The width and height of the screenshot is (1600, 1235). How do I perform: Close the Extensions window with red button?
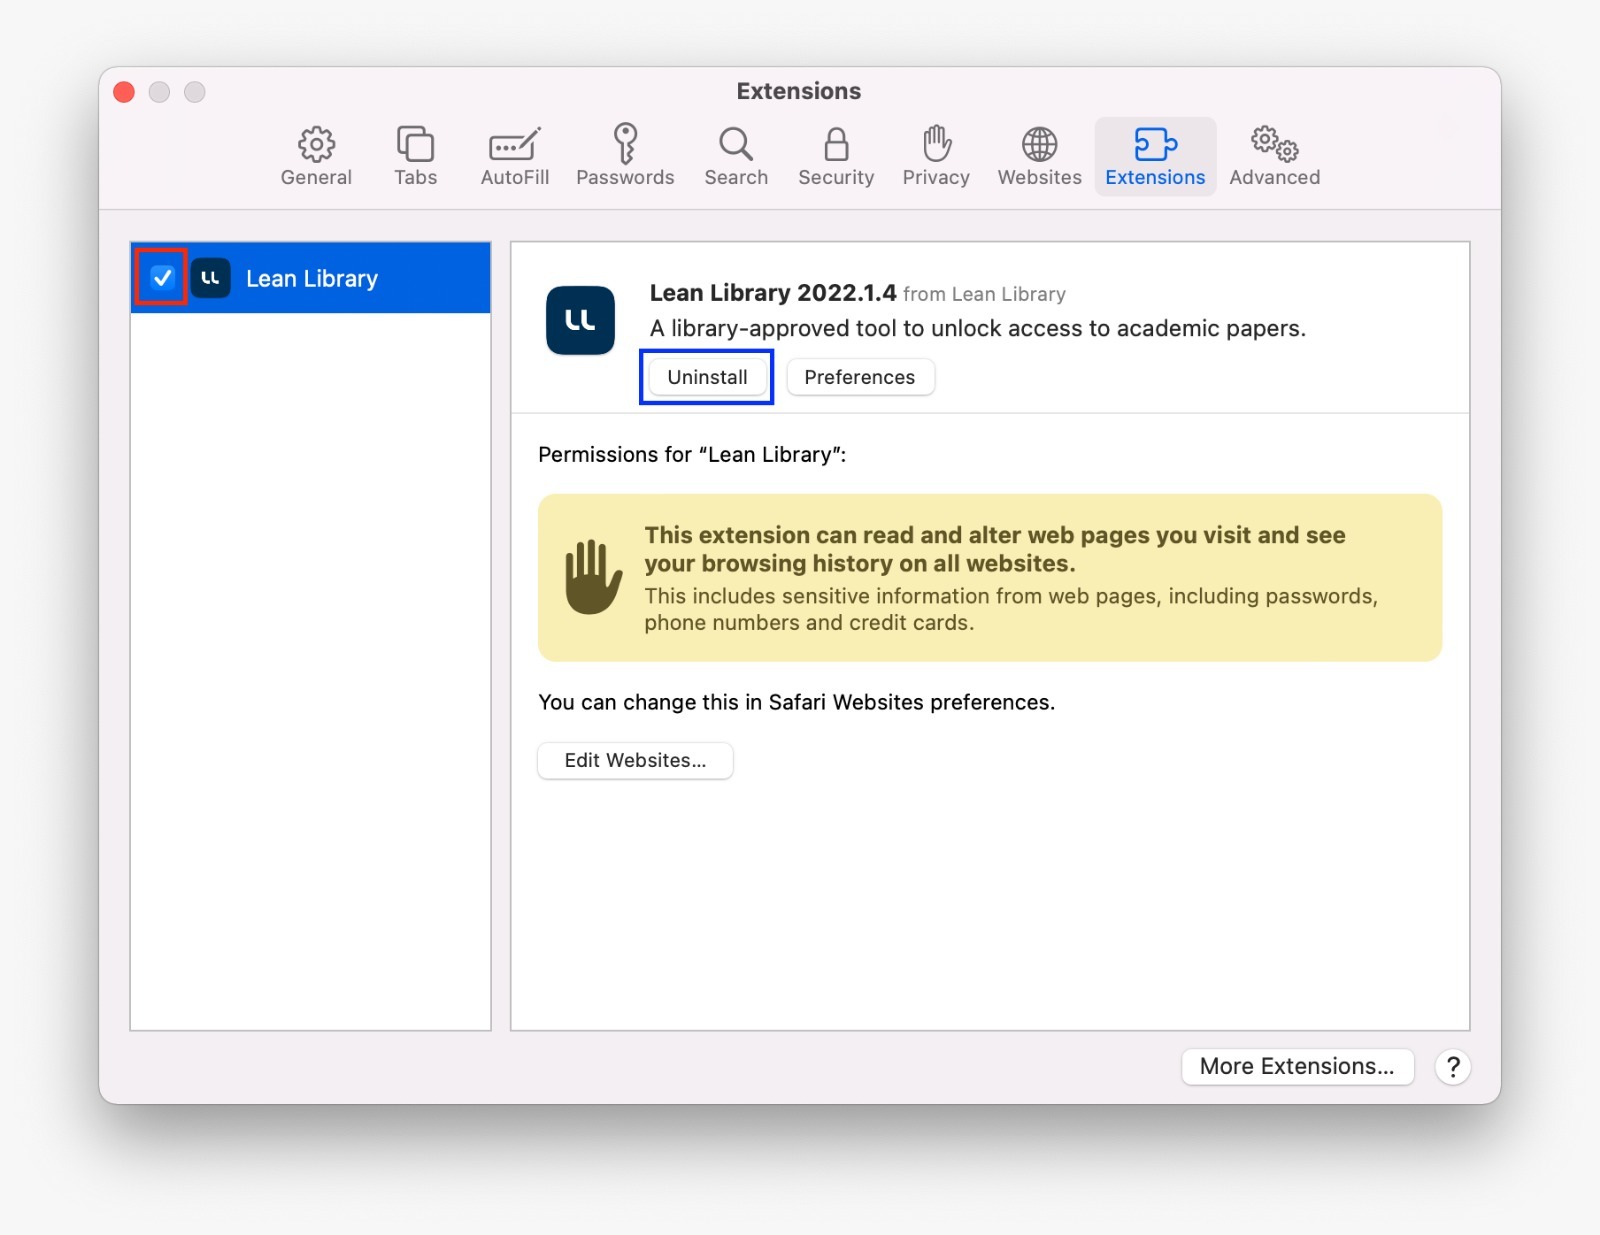point(124,92)
